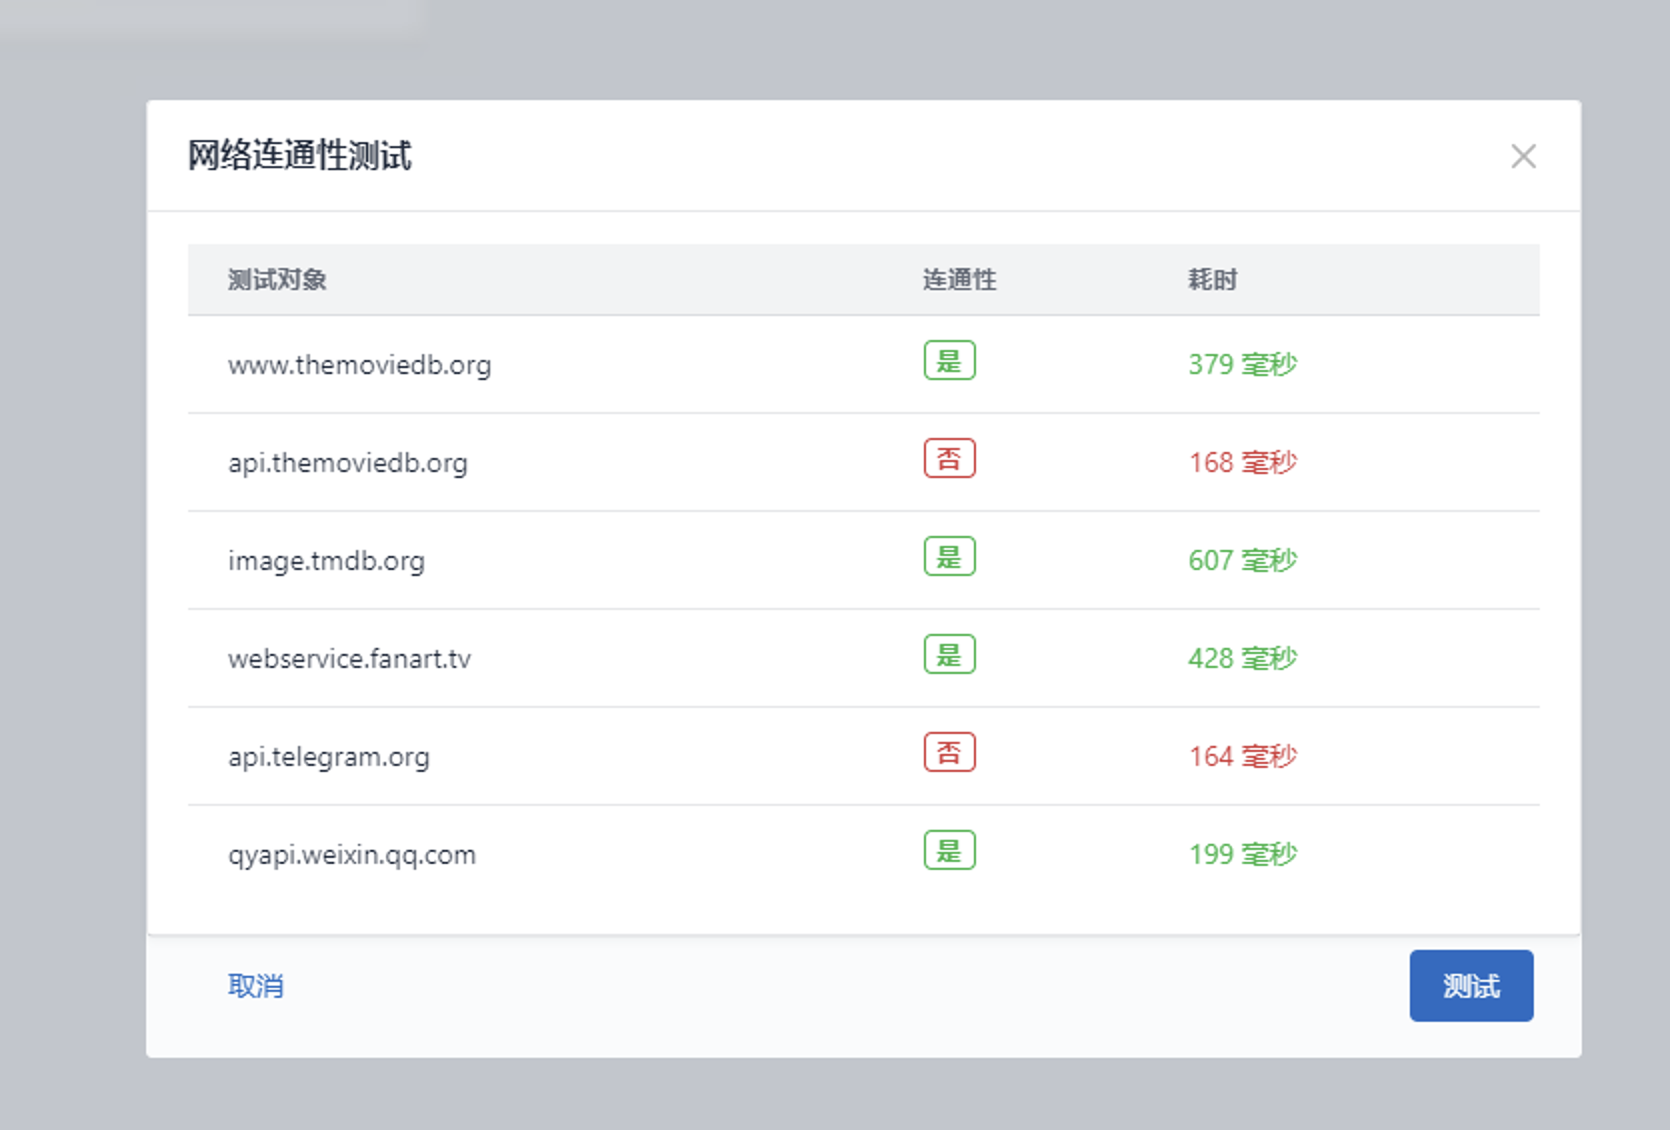This screenshot has width=1670, height=1130.
Task: Click the 取消 link
Action: click(x=256, y=986)
